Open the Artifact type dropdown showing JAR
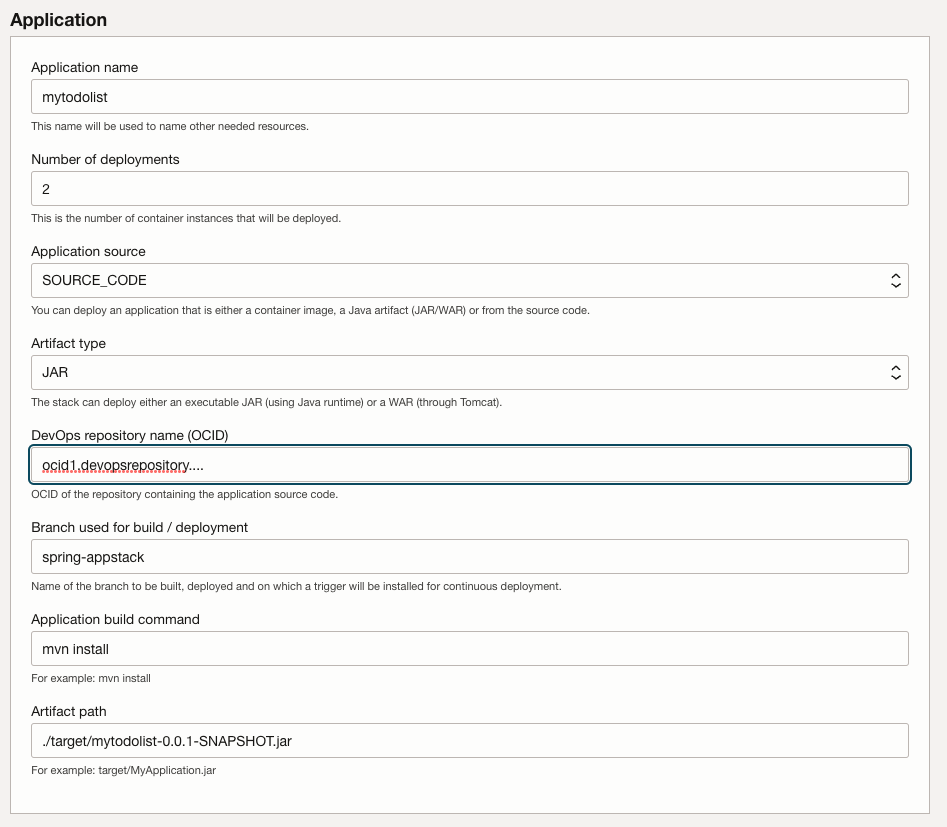Image resolution: width=947 pixels, height=827 pixels. 470,372
